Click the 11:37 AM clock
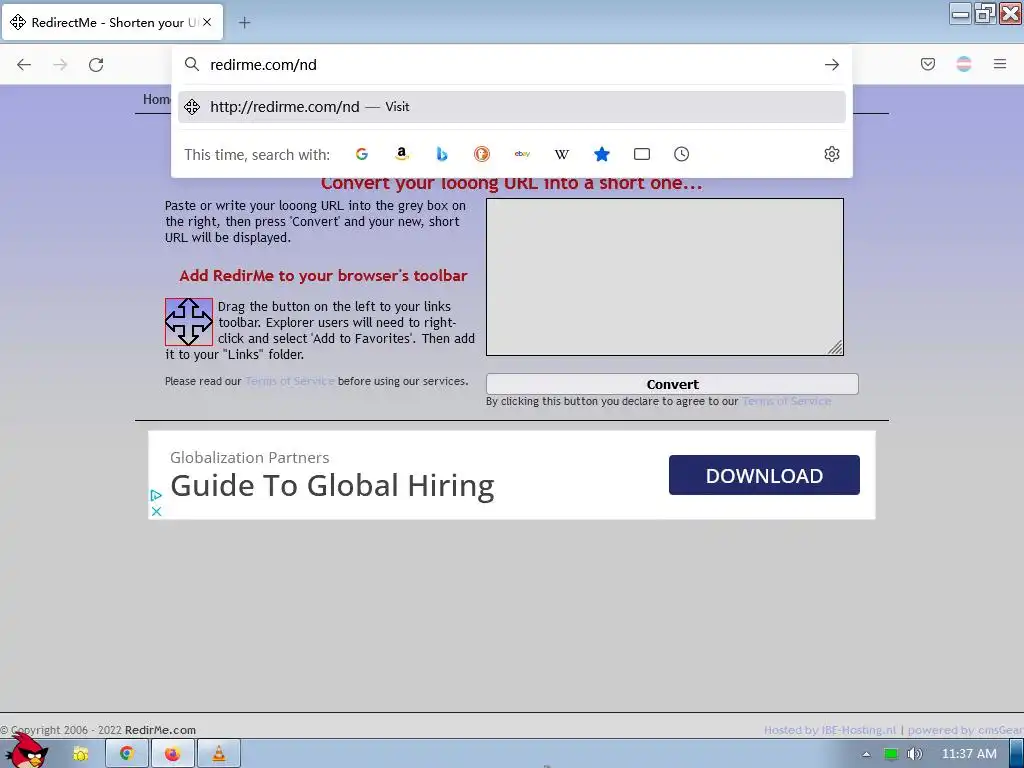The height and width of the screenshot is (768, 1024). (969, 754)
